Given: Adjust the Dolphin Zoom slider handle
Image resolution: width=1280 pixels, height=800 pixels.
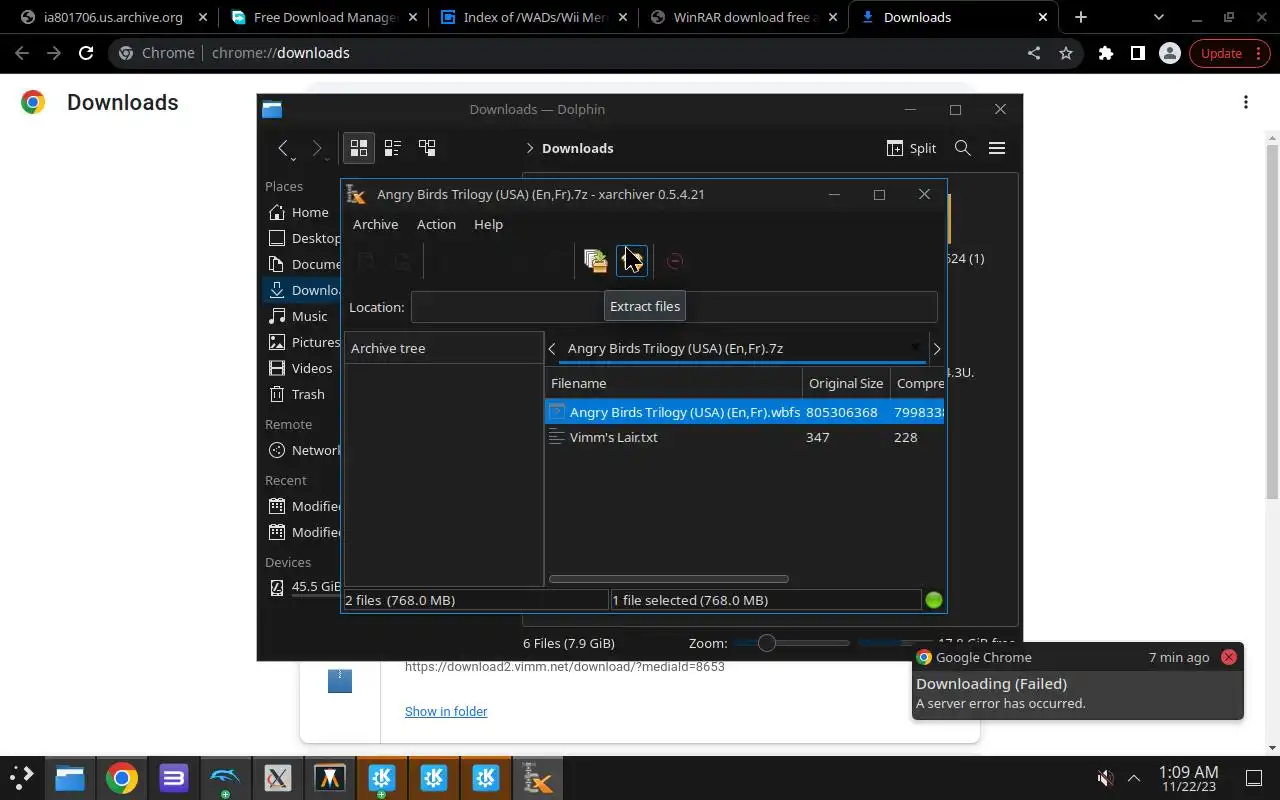Looking at the screenshot, I should [767, 643].
